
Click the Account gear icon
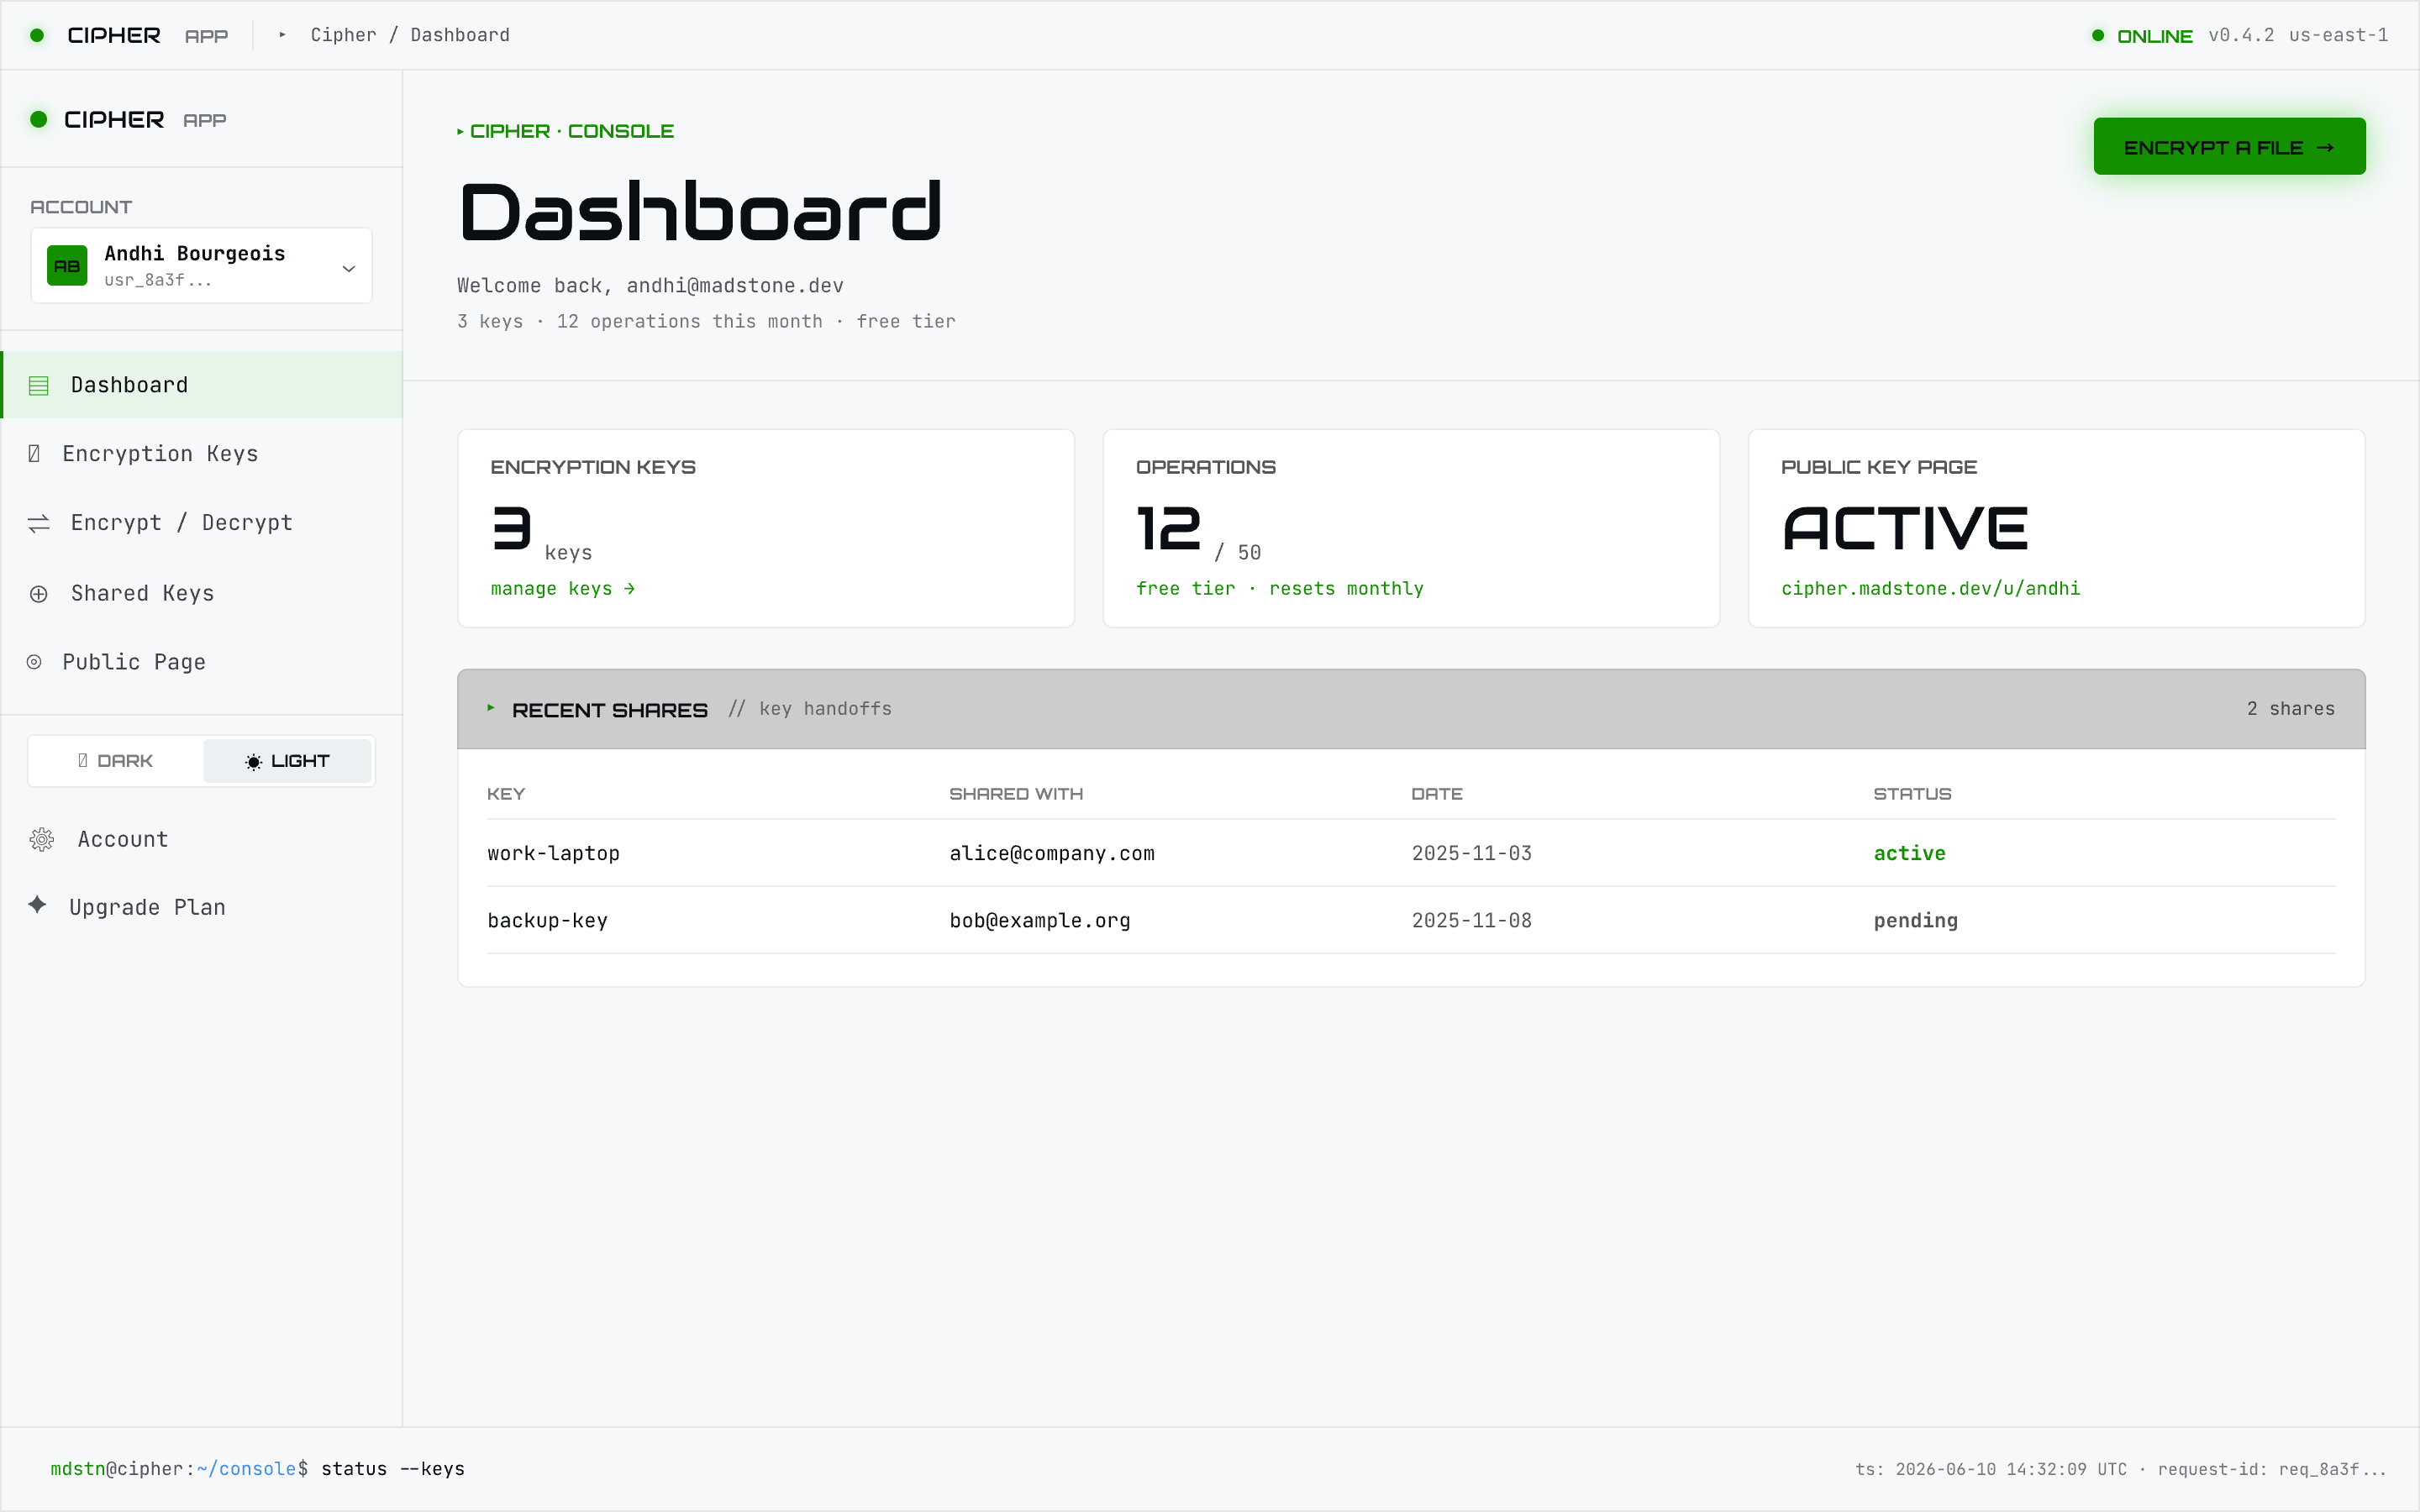42,839
